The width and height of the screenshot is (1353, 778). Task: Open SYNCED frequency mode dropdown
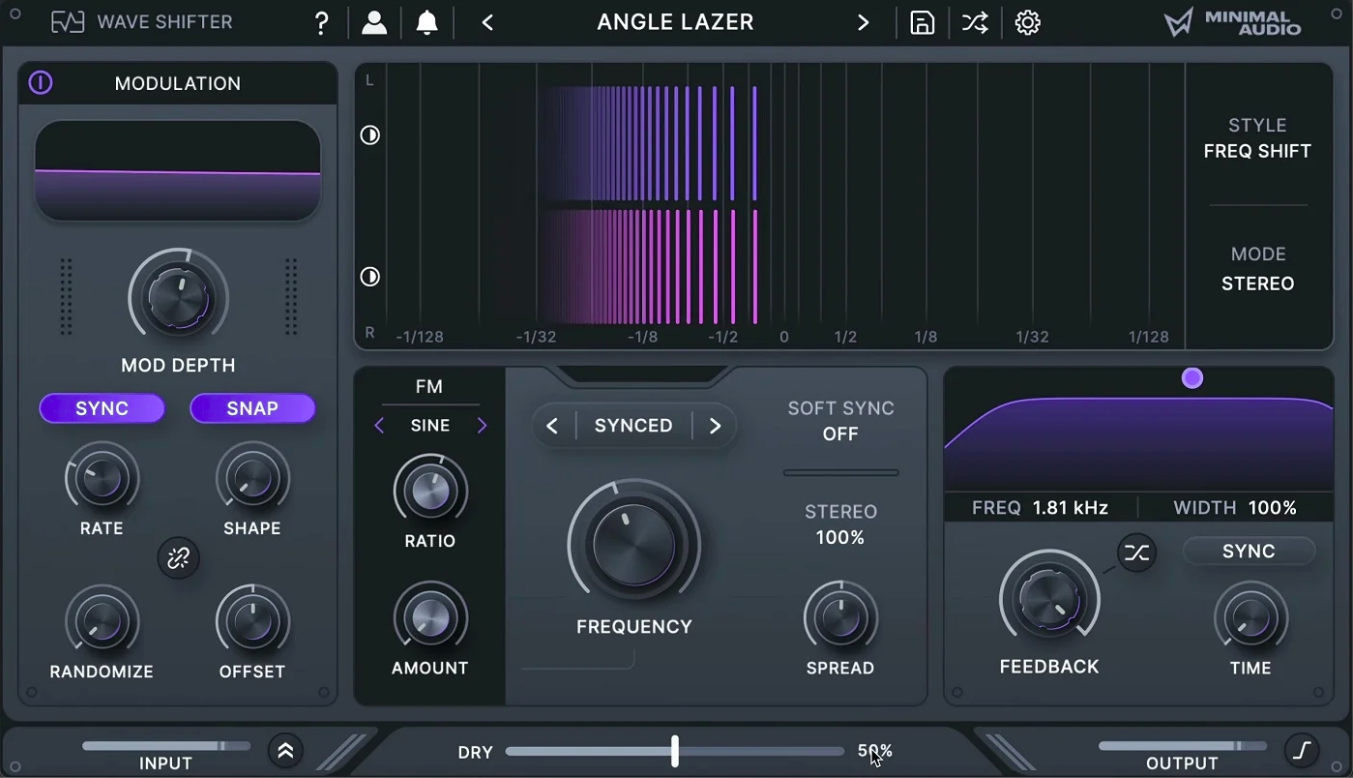(633, 426)
